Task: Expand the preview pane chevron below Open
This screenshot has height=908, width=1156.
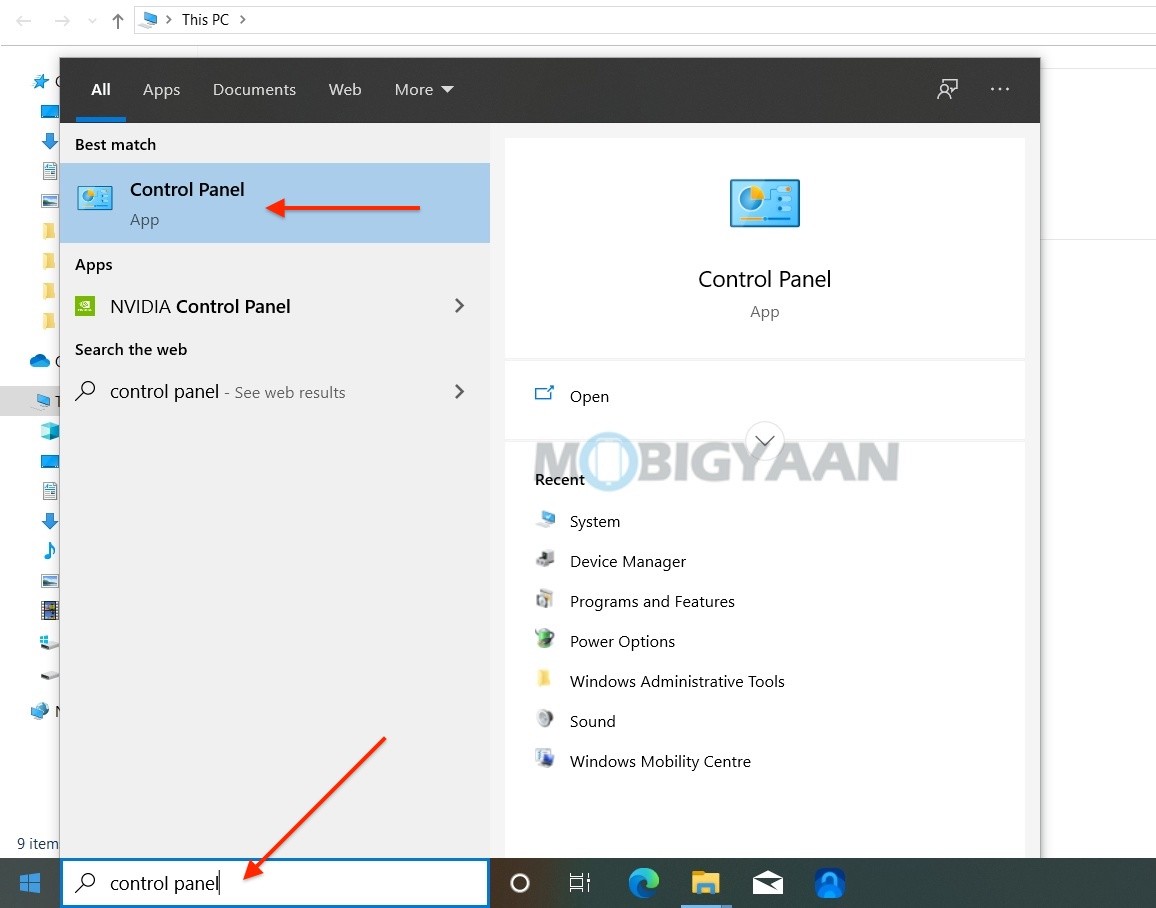Action: (x=764, y=441)
